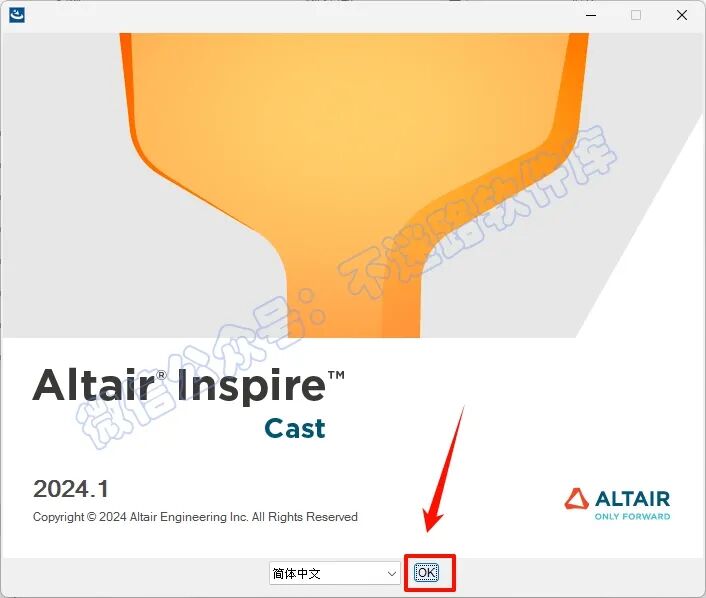Click the 2024.1 version number
Viewport: 706px width, 598px height.
tap(71, 489)
